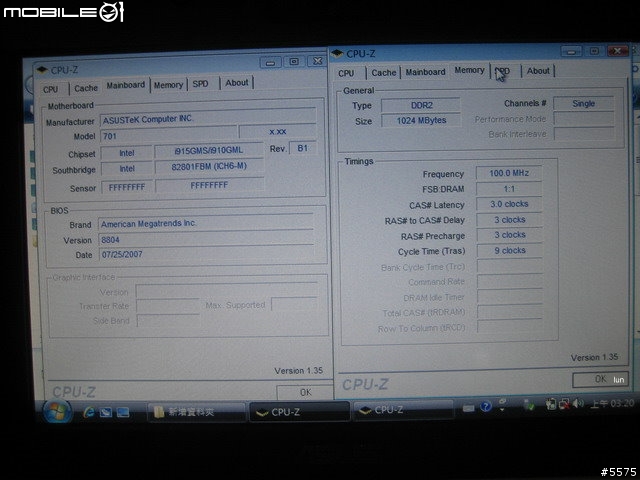This screenshot has width=640, height=480.
Task: Select SPD tab in left CPU-Z window
Action: [x=200, y=84]
